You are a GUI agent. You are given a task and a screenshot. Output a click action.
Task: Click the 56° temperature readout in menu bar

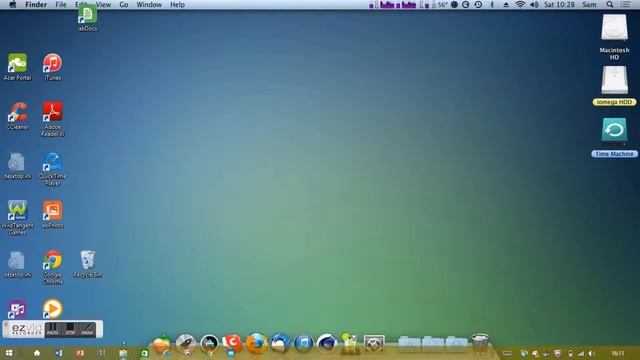[442, 4]
